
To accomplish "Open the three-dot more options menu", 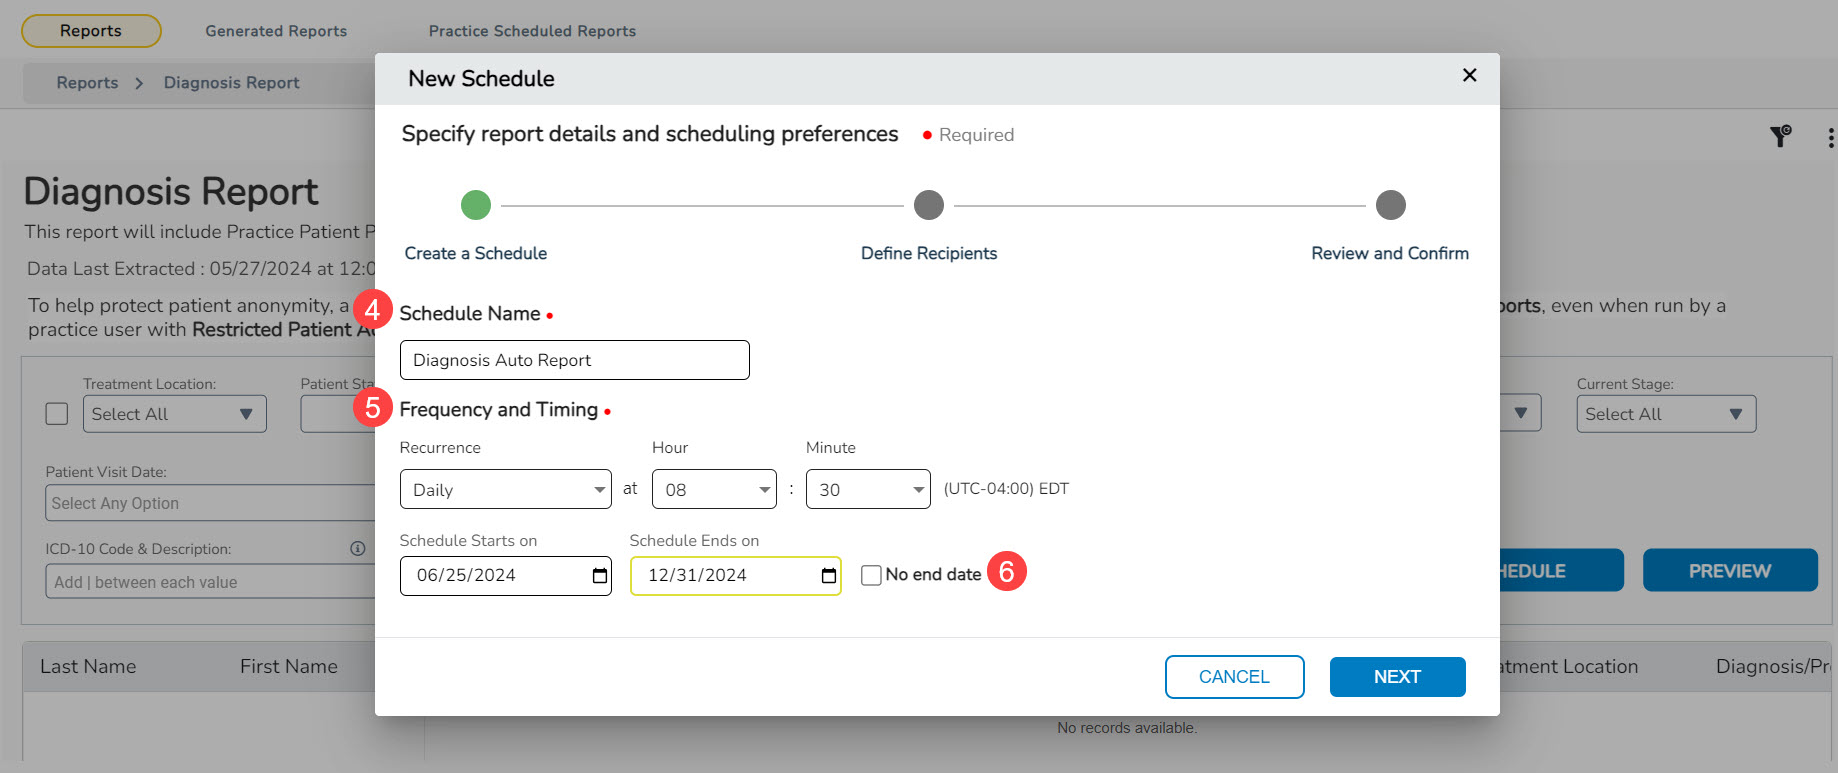I will point(1830,138).
